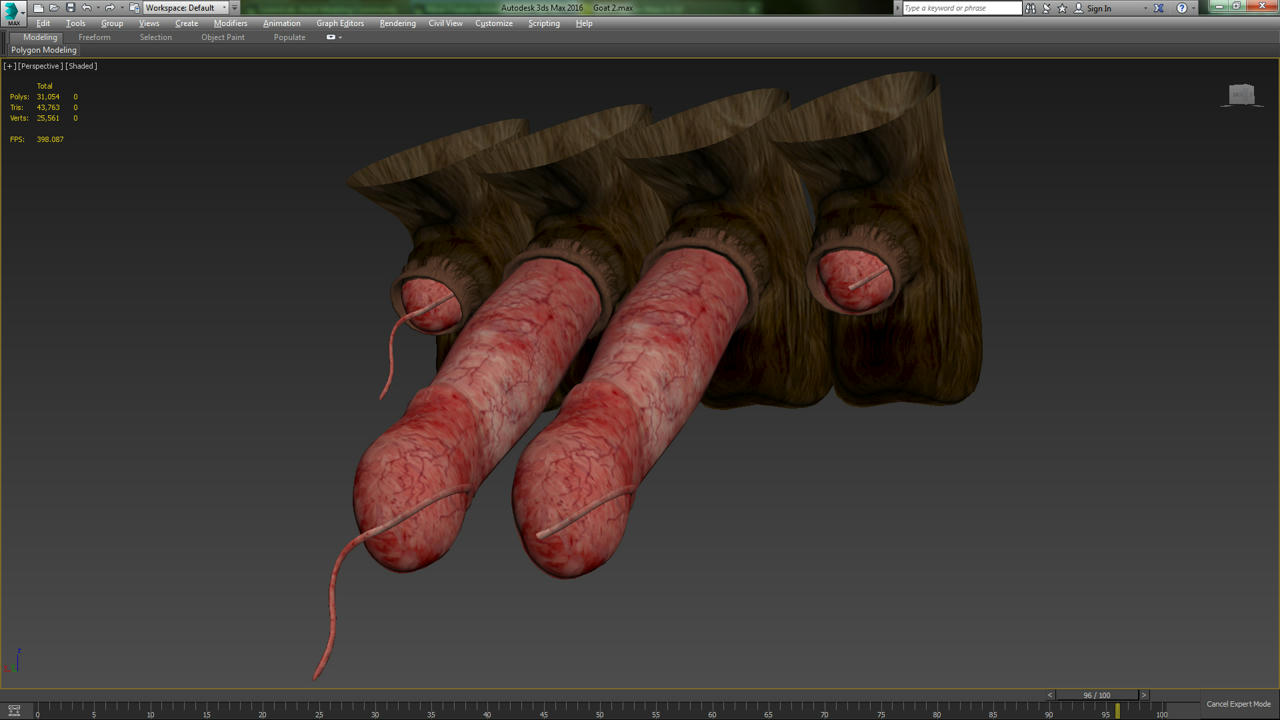Click the Shaded viewport label
The width and height of the screenshot is (1280, 720).
pyautogui.click(x=81, y=66)
